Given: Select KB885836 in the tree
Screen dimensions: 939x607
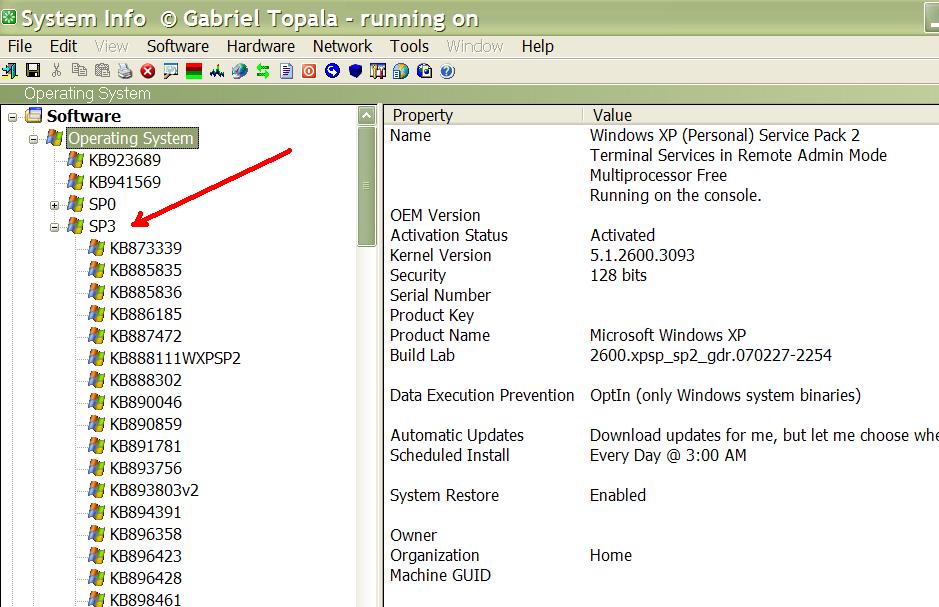Looking at the screenshot, I should click(x=146, y=292).
